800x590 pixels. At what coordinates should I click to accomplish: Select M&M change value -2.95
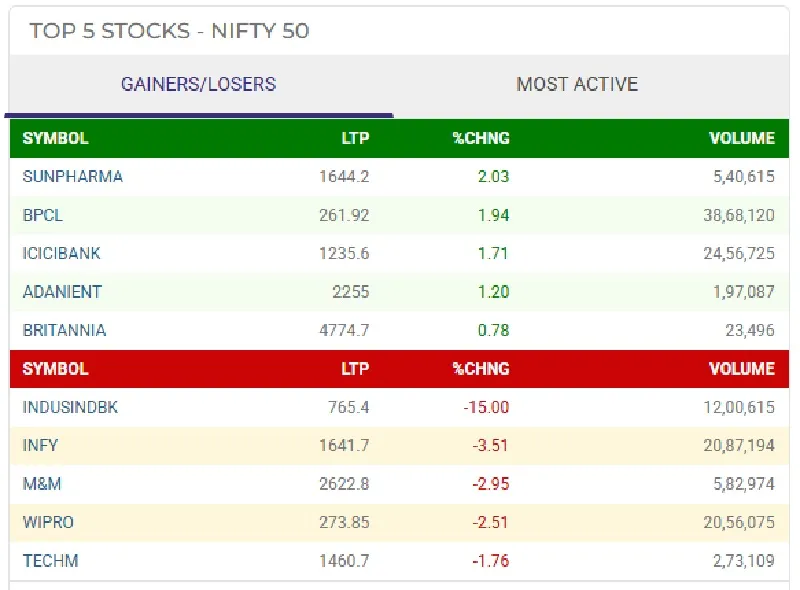491,484
